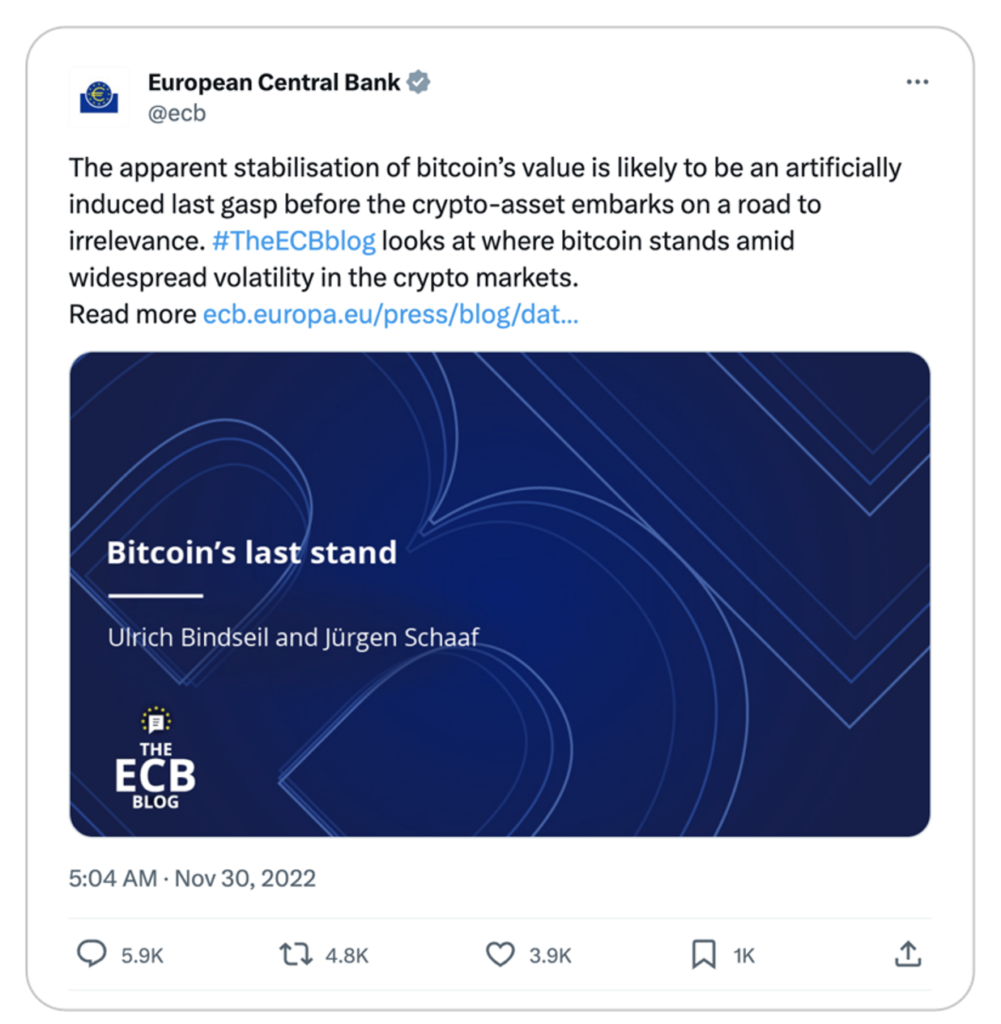1001x1024 pixels.
Task: Click the 'Bitcoin's last stand' card title
Action: (x=252, y=552)
